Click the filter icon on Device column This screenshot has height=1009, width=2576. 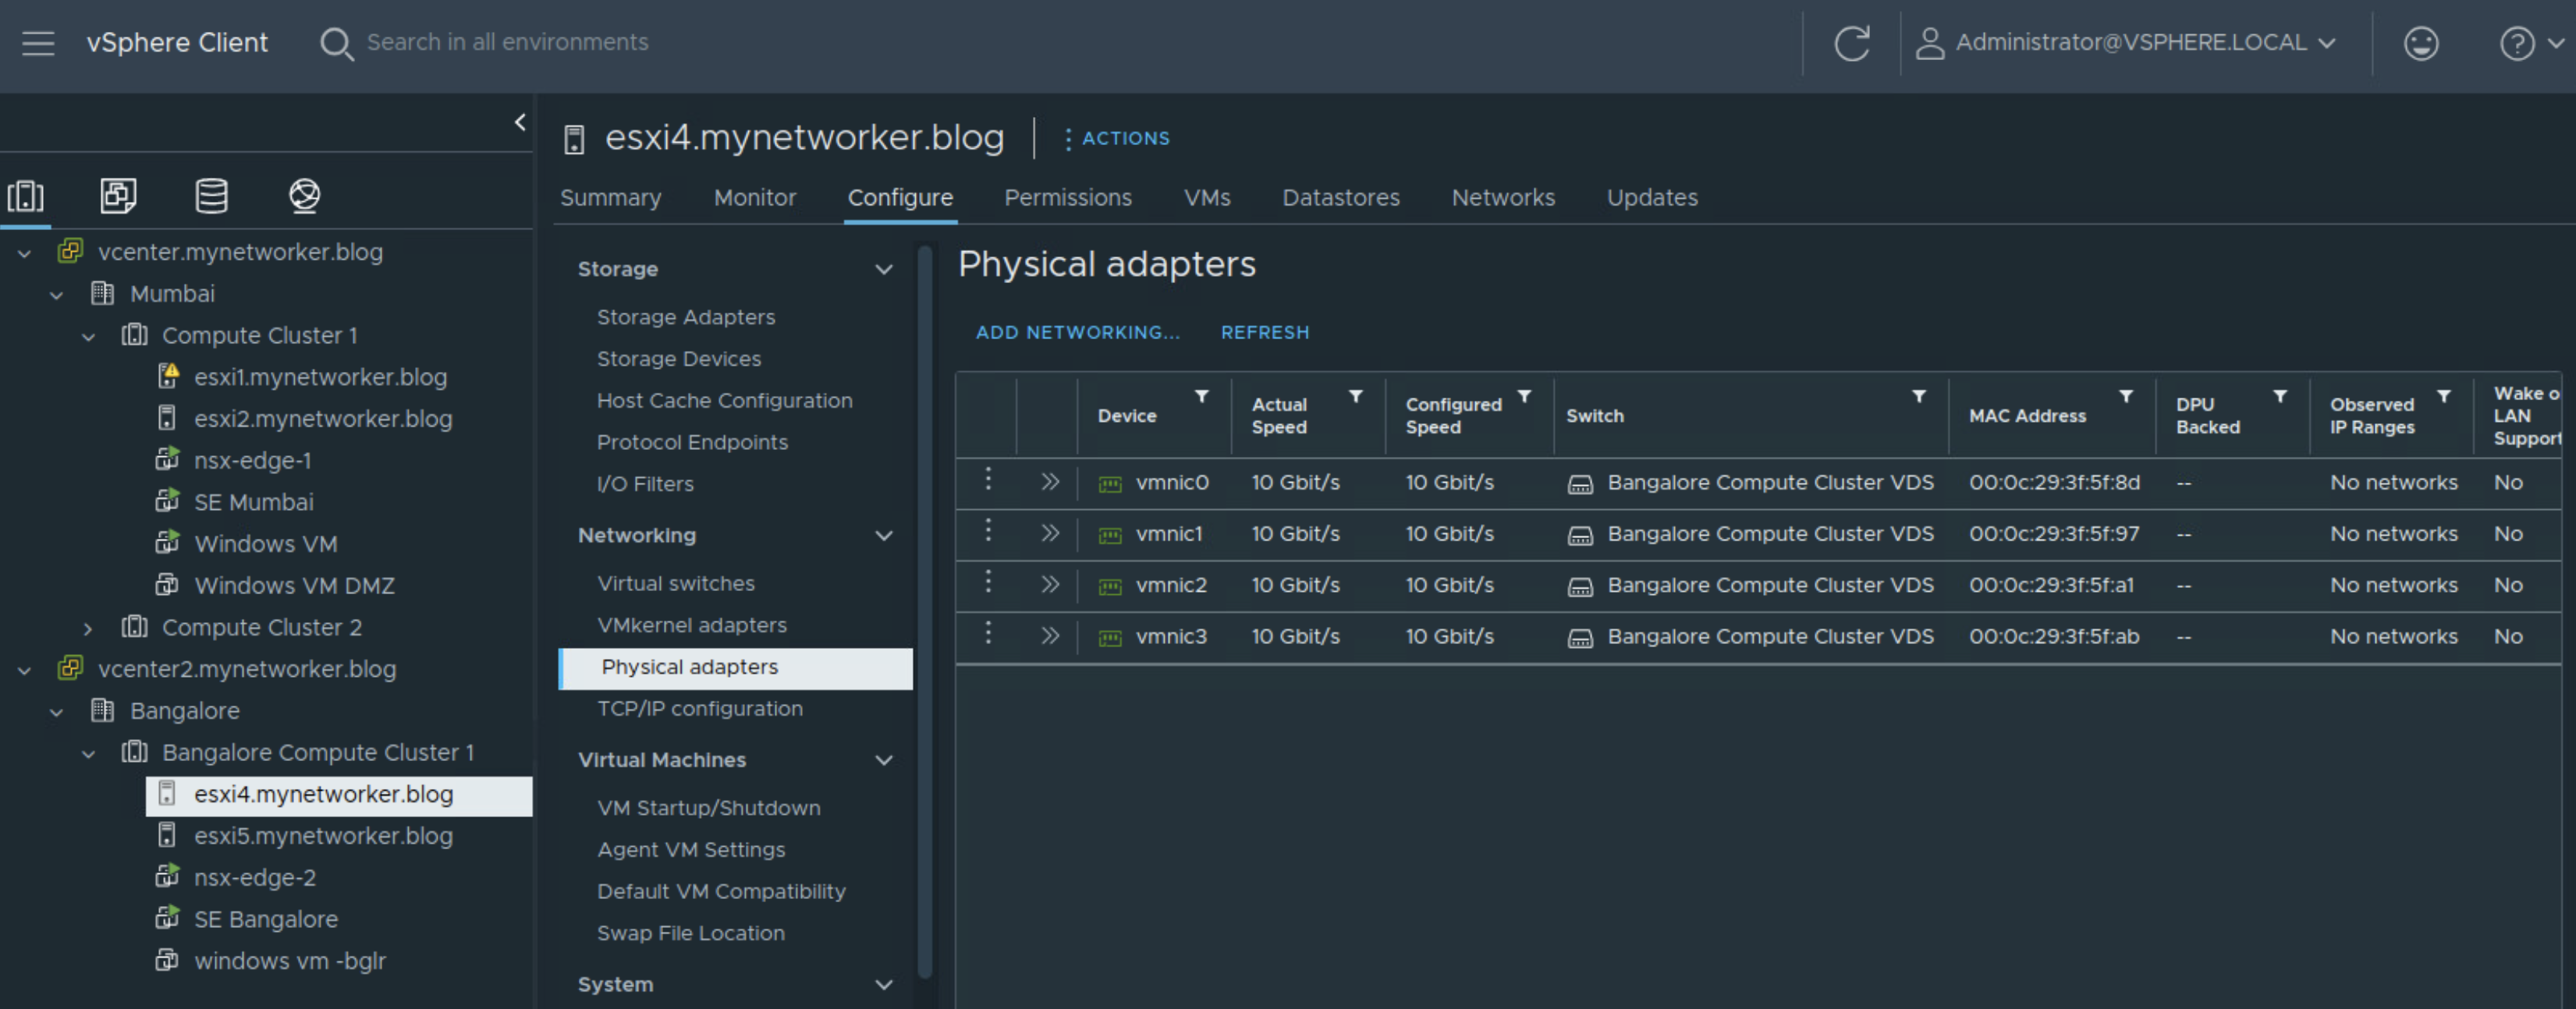[x=1202, y=397]
